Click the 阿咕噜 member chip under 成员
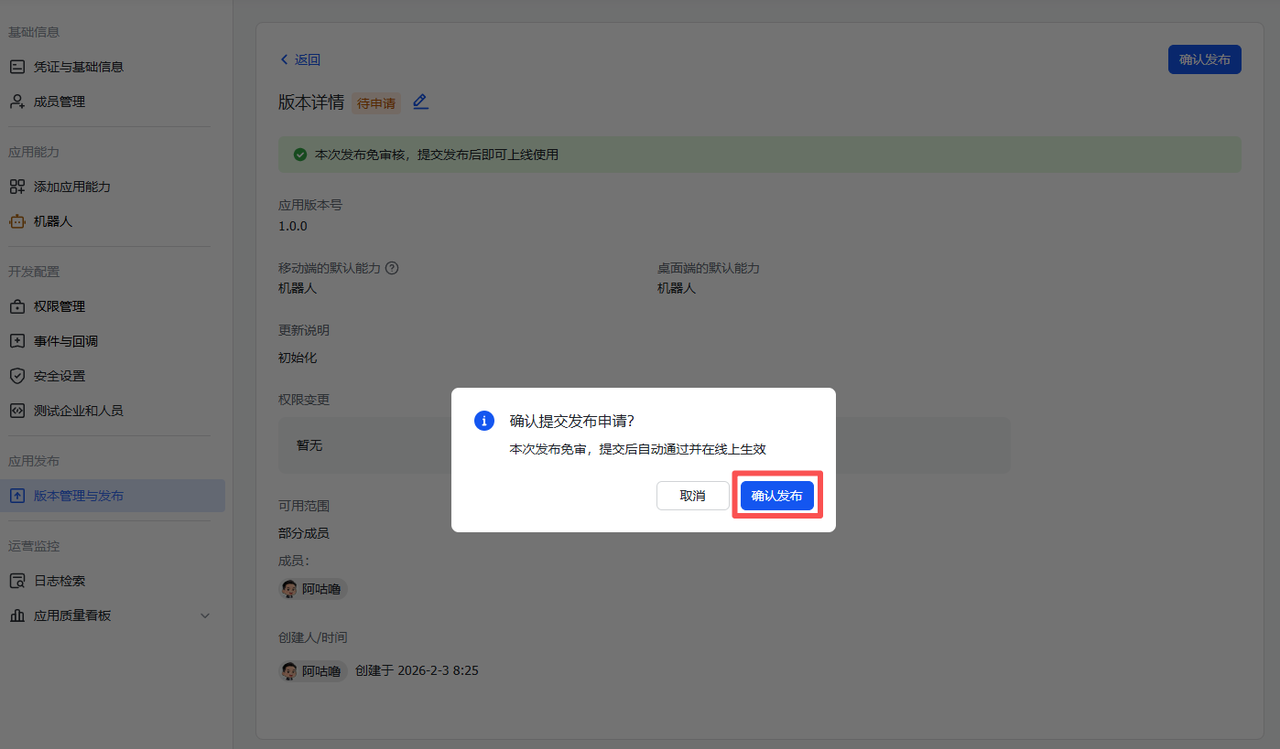This screenshot has width=1280, height=749. (x=313, y=589)
